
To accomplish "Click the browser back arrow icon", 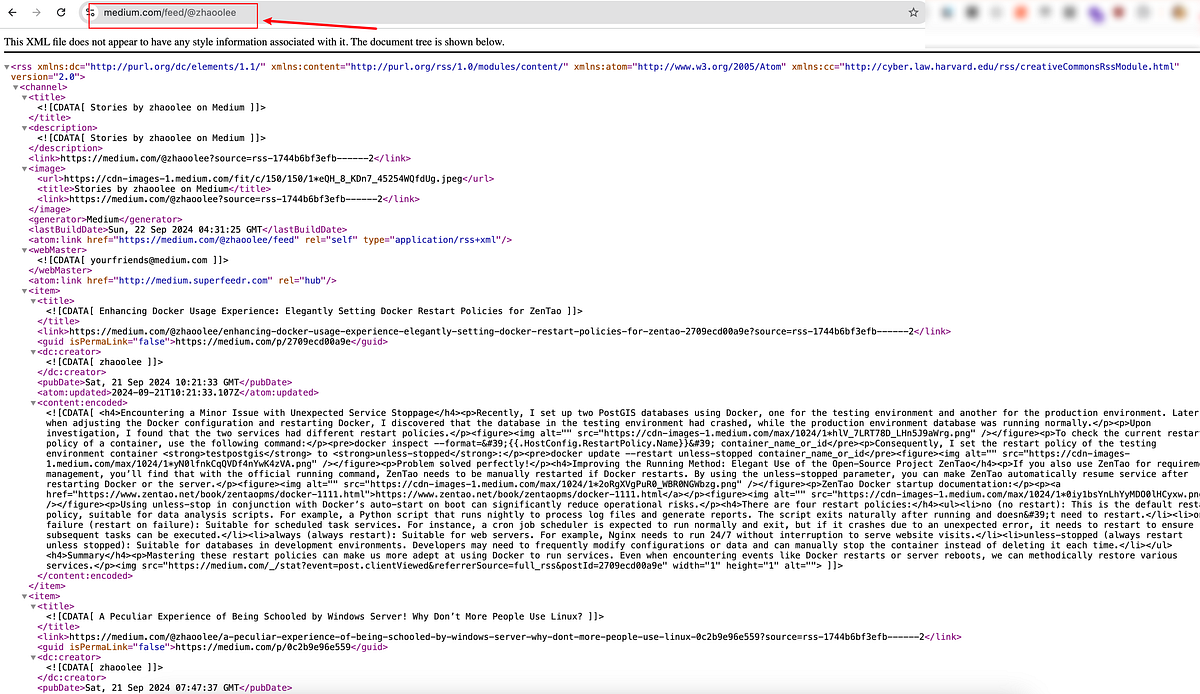I will click(x=12, y=11).
